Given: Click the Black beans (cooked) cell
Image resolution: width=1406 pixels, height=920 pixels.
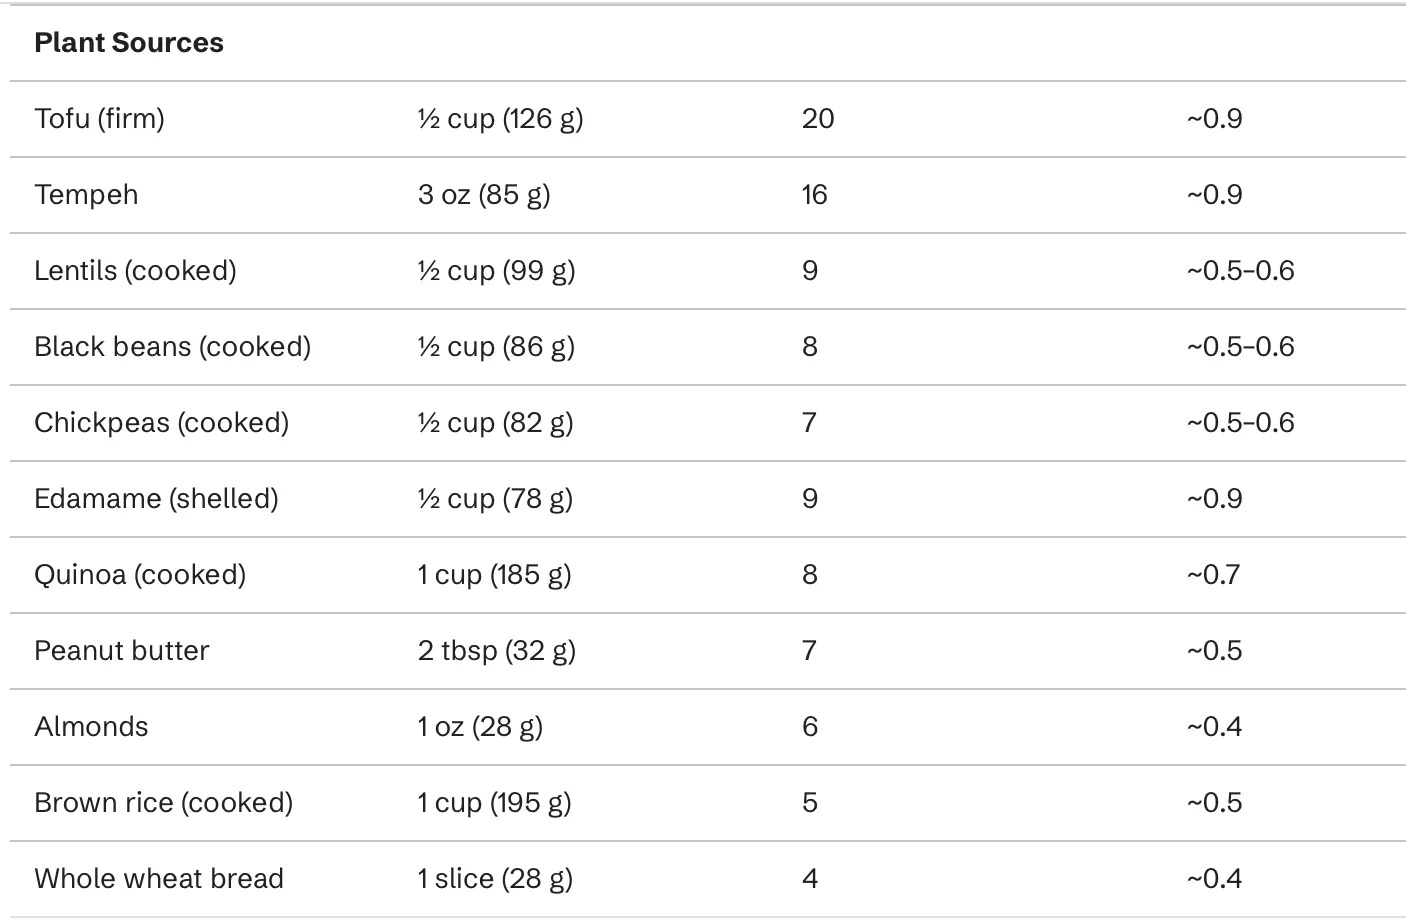Looking at the screenshot, I should click(172, 347).
